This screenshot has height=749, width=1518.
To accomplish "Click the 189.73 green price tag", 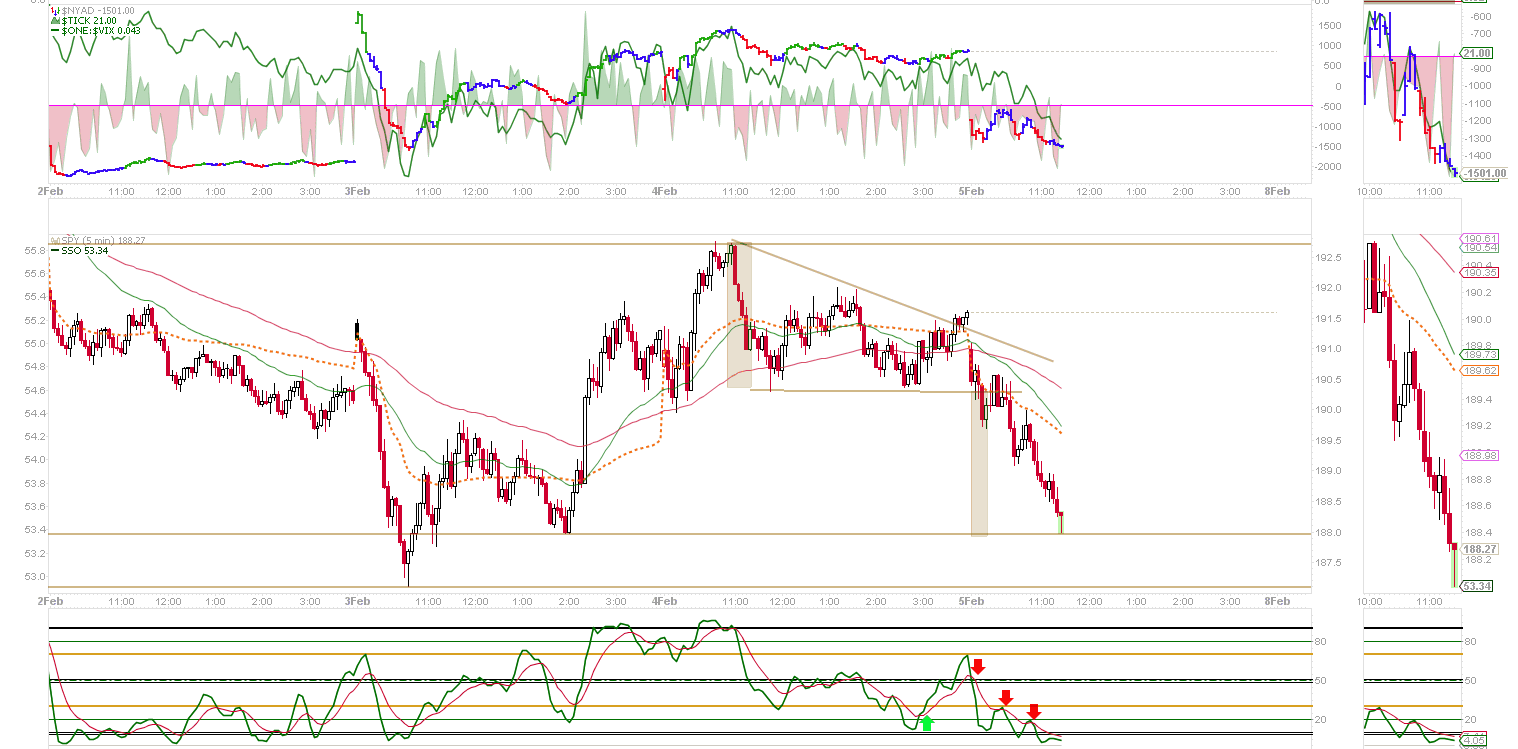I will (1479, 354).
